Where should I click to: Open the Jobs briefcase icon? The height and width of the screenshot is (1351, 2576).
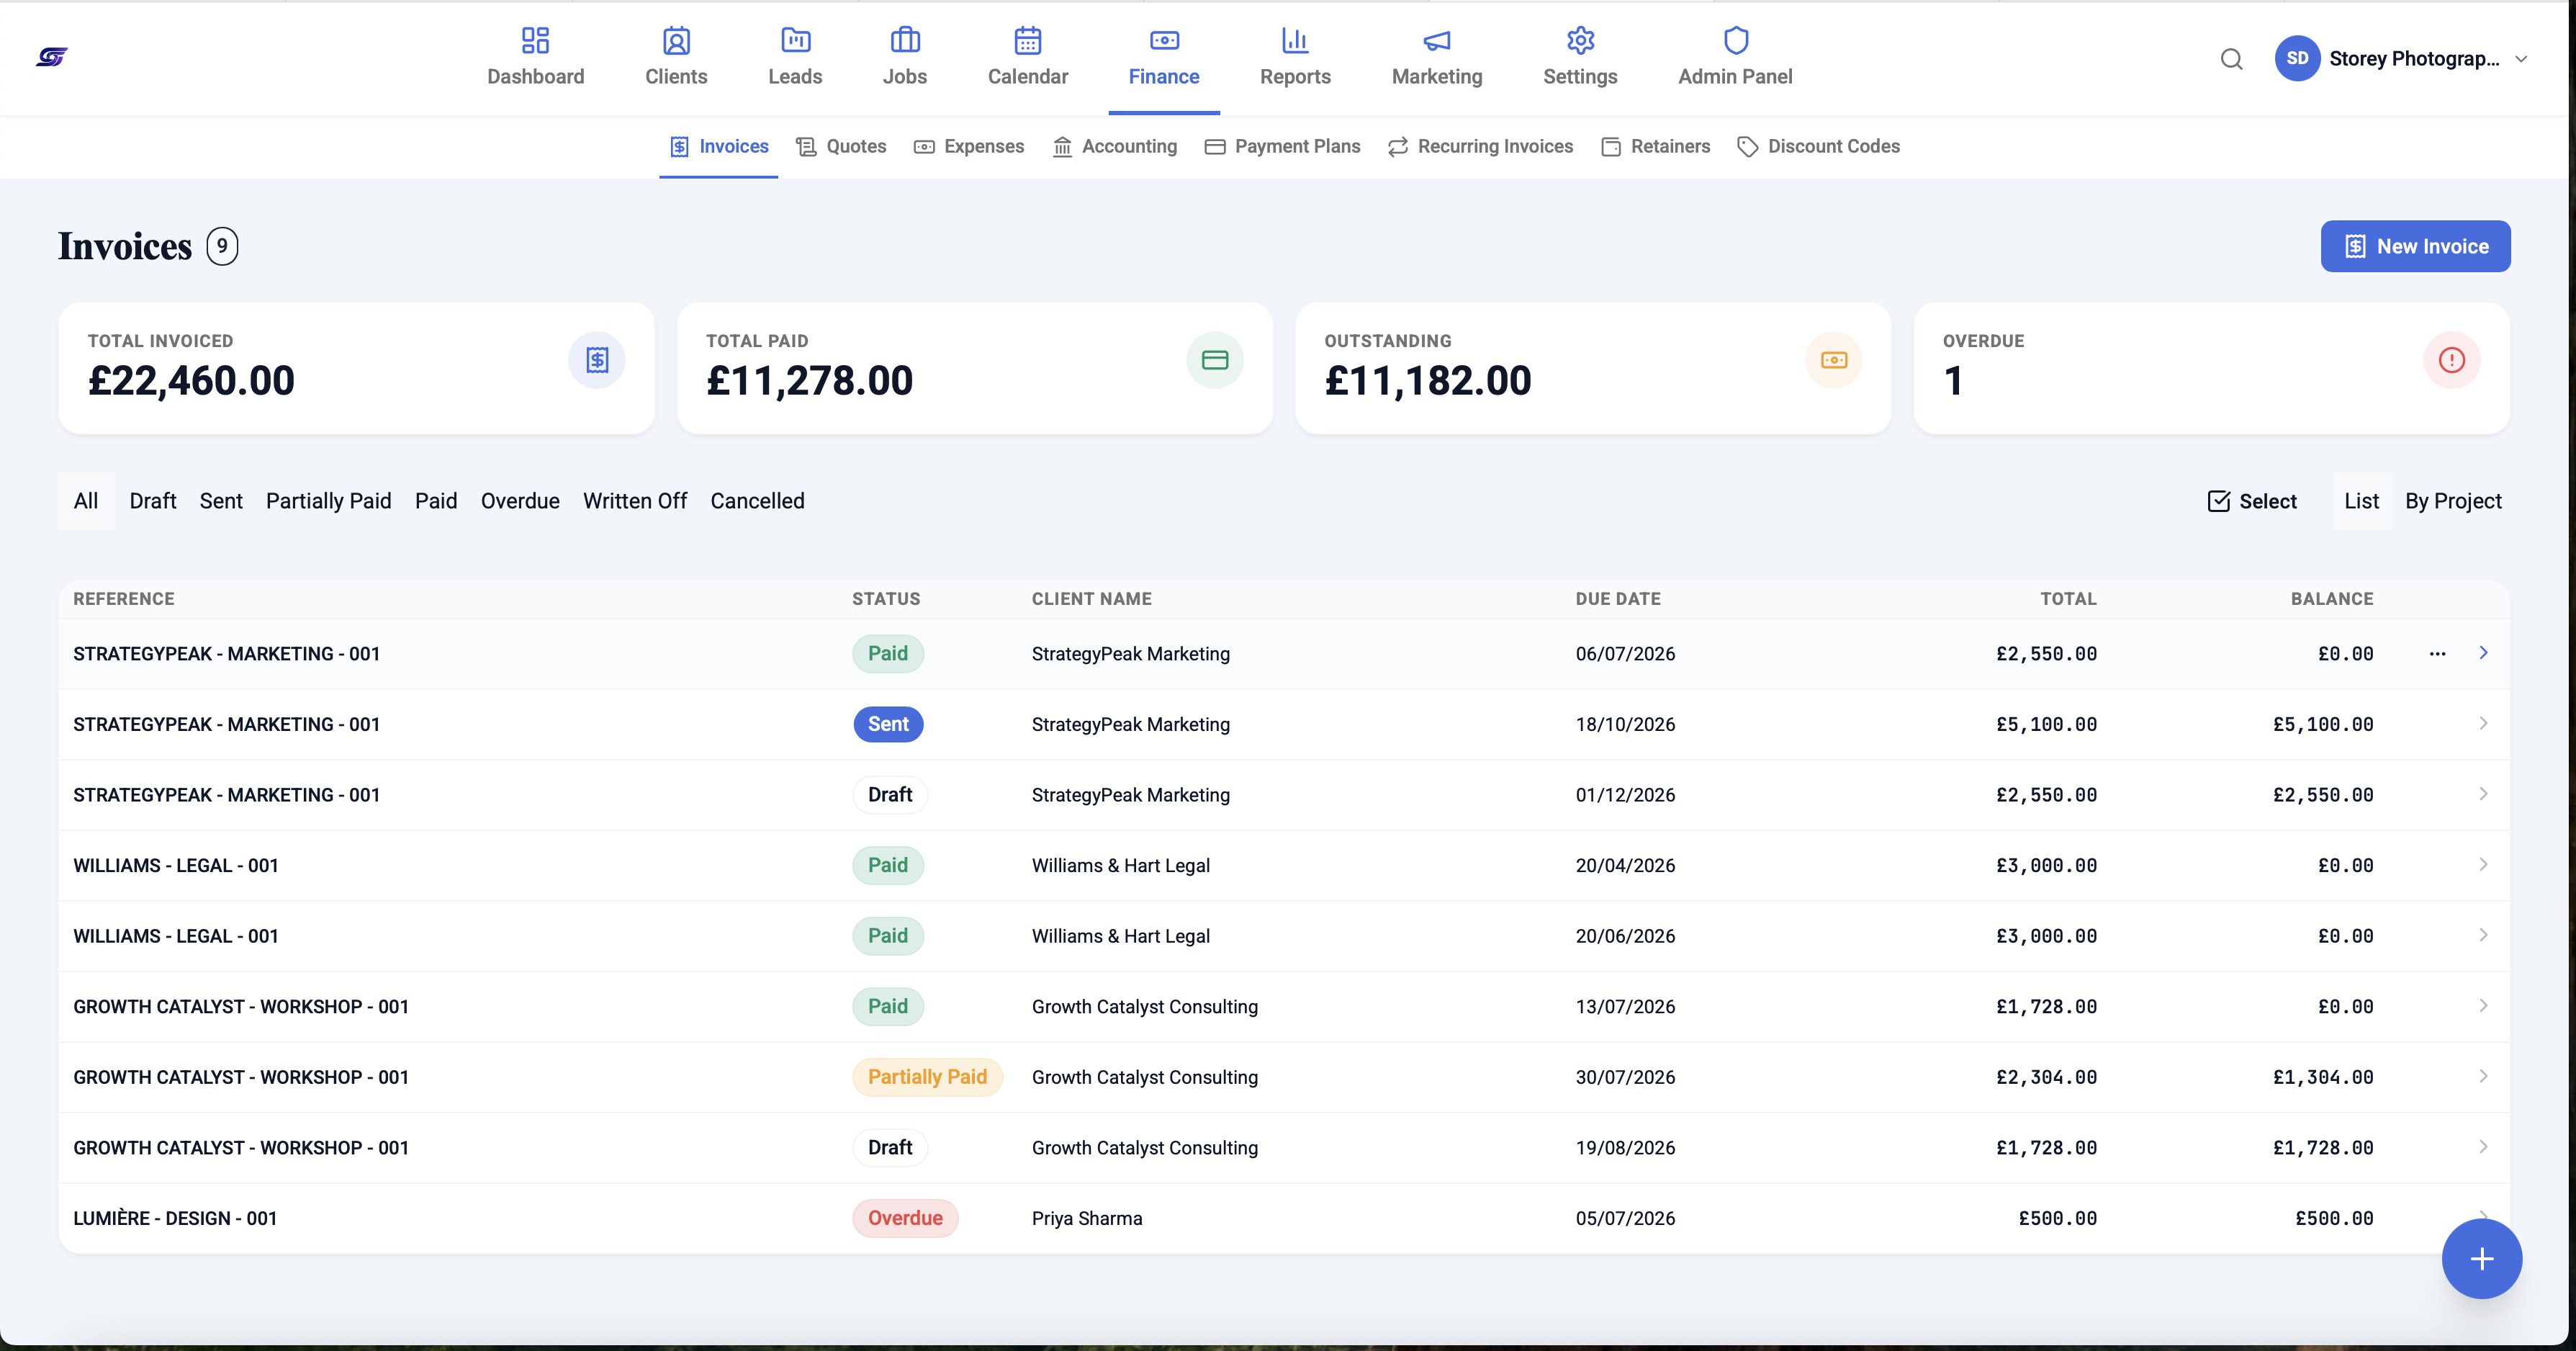pyautogui.click(x=905, y=40)
